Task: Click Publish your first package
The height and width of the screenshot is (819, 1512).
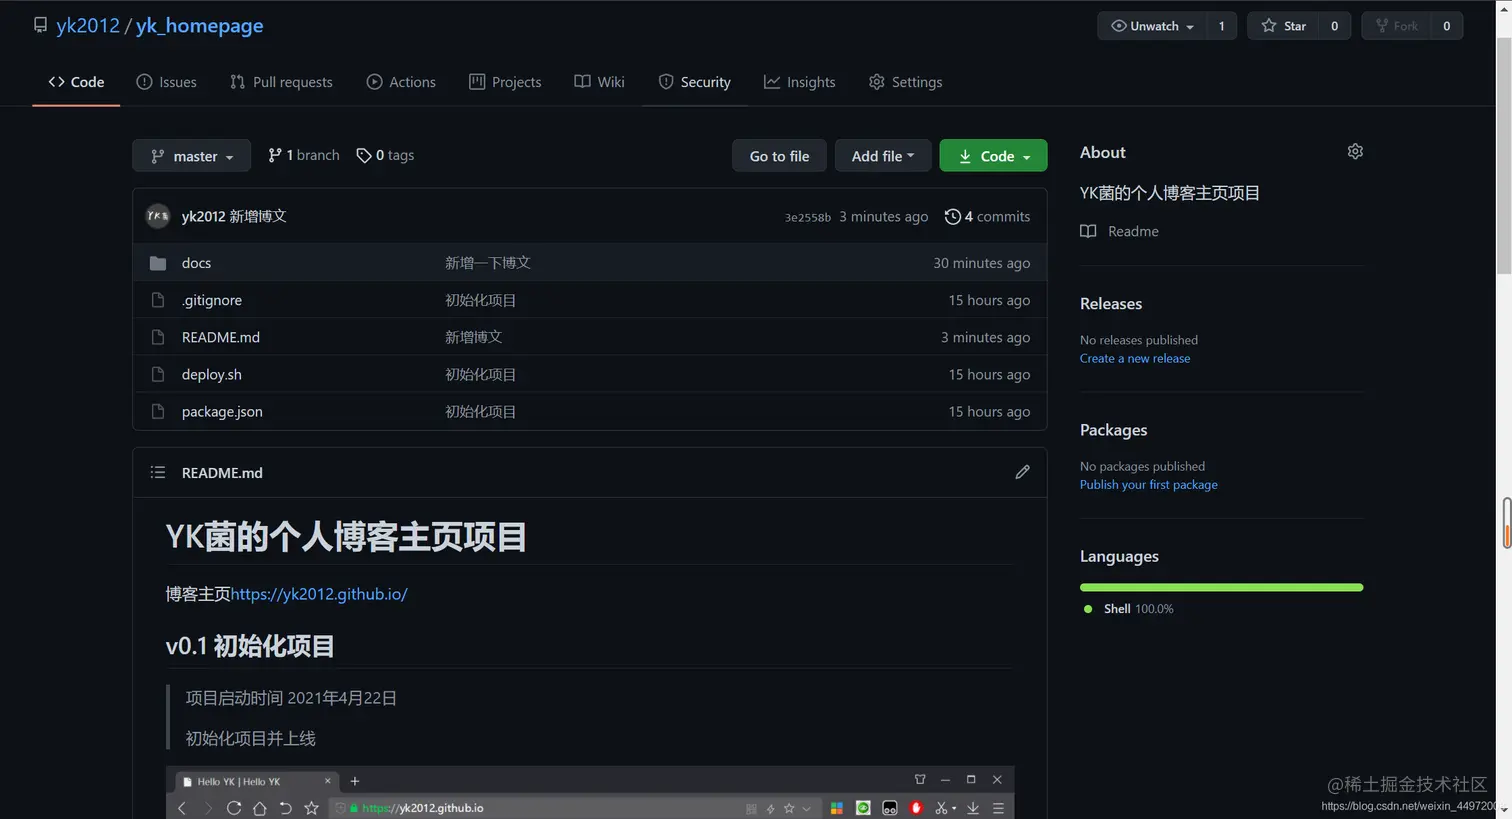Action: (1149, 484)
